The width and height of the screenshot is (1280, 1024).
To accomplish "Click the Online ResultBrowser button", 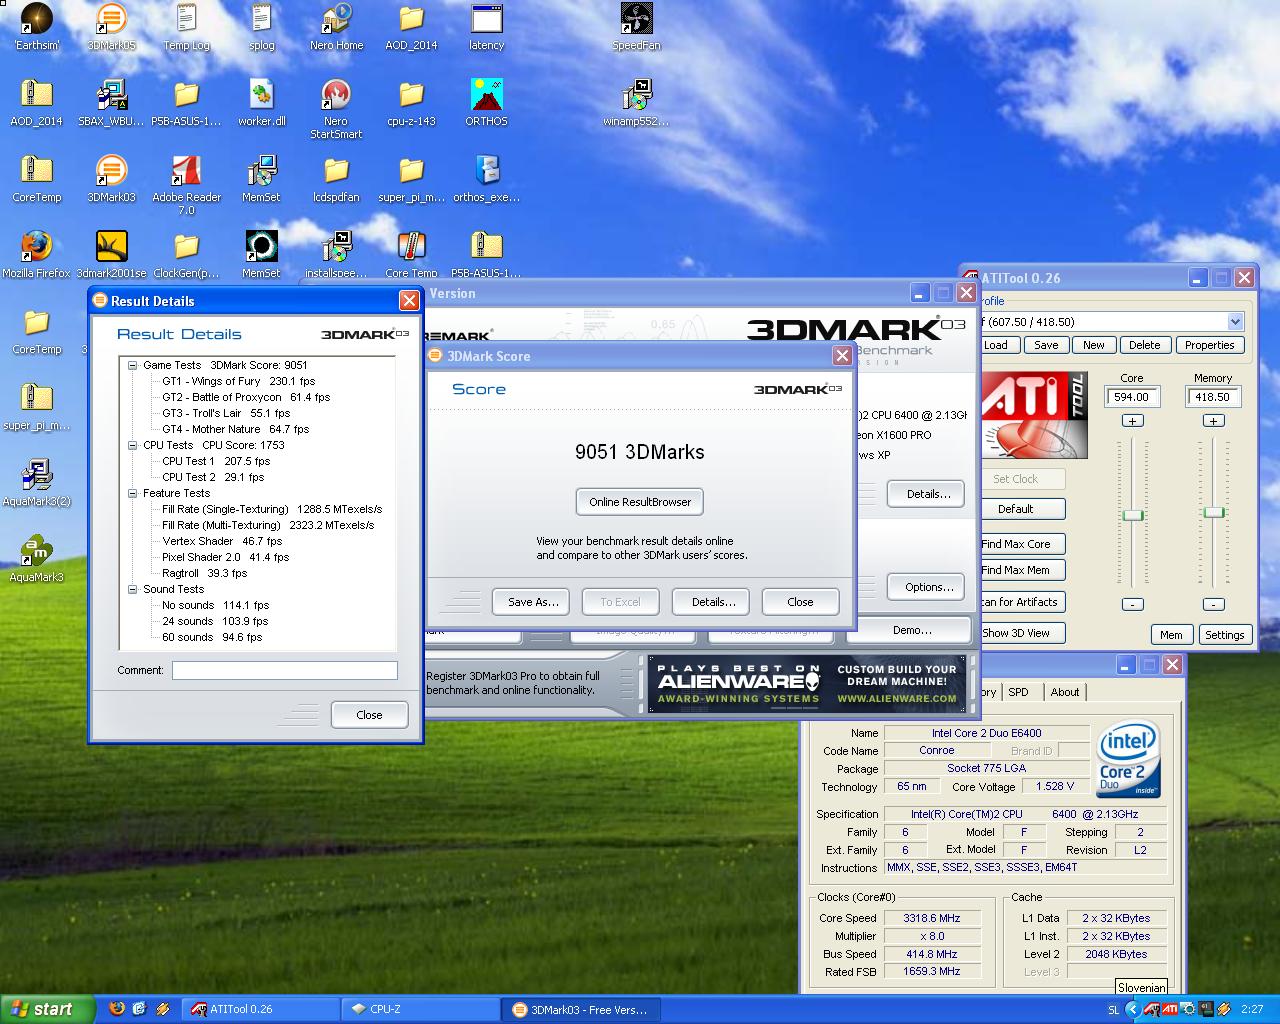I will tap(640, 502).
